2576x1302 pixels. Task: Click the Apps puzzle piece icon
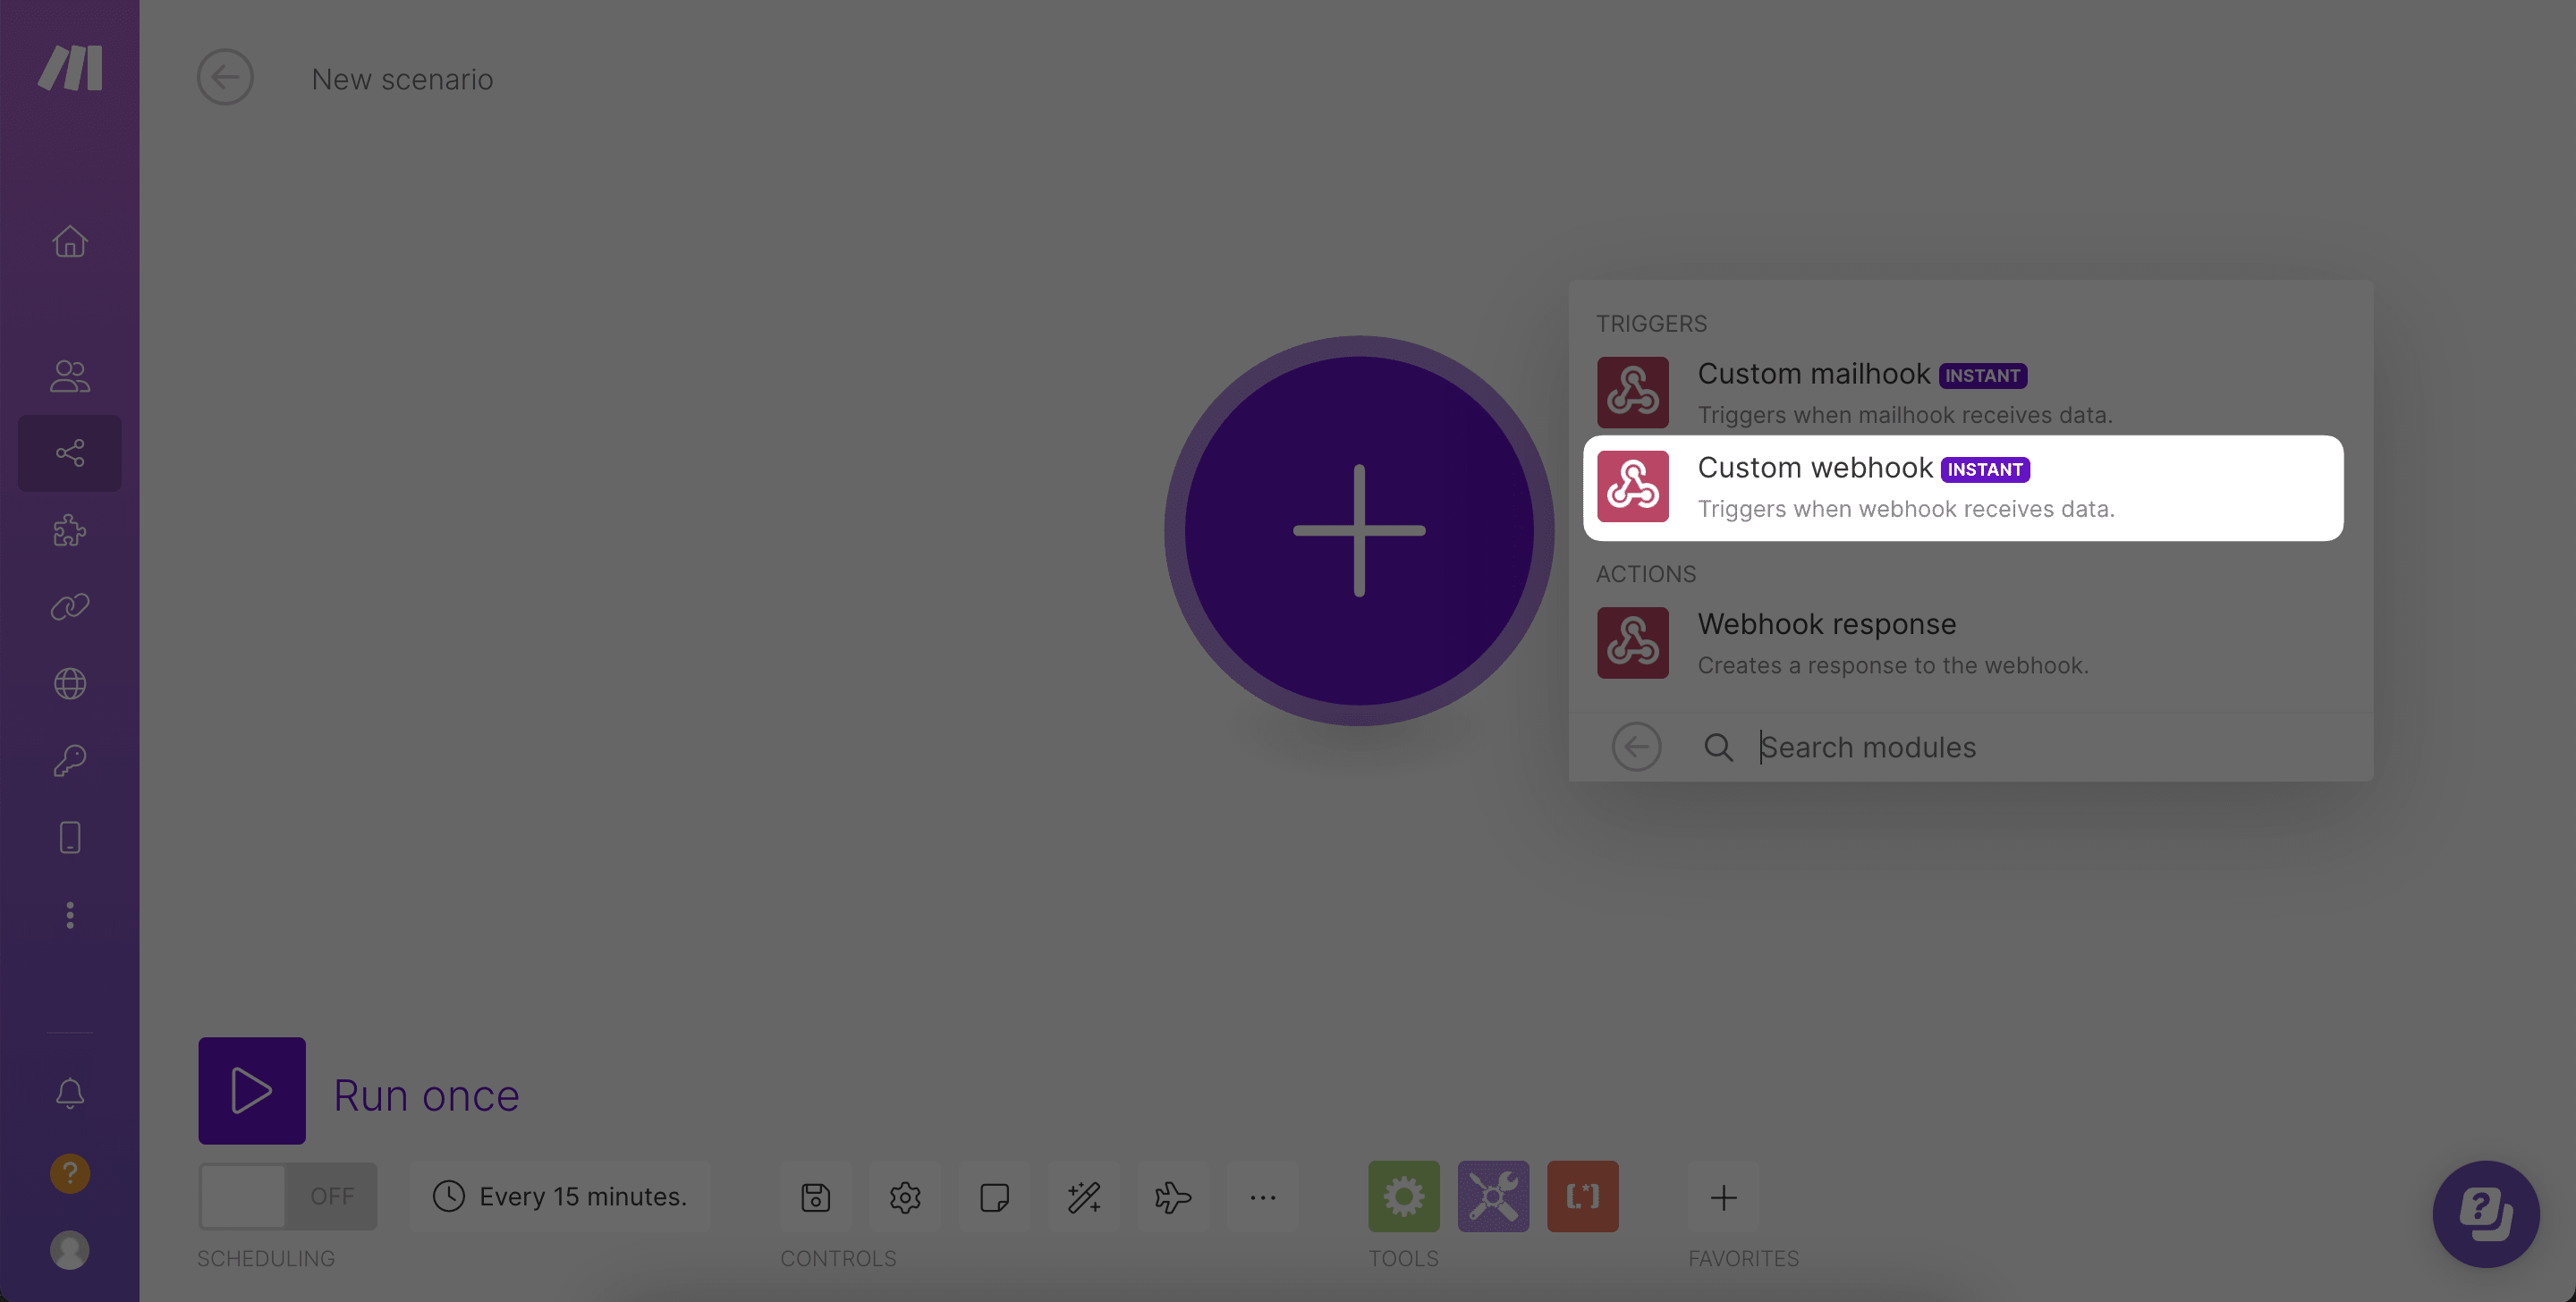click(x=70, y=531)
